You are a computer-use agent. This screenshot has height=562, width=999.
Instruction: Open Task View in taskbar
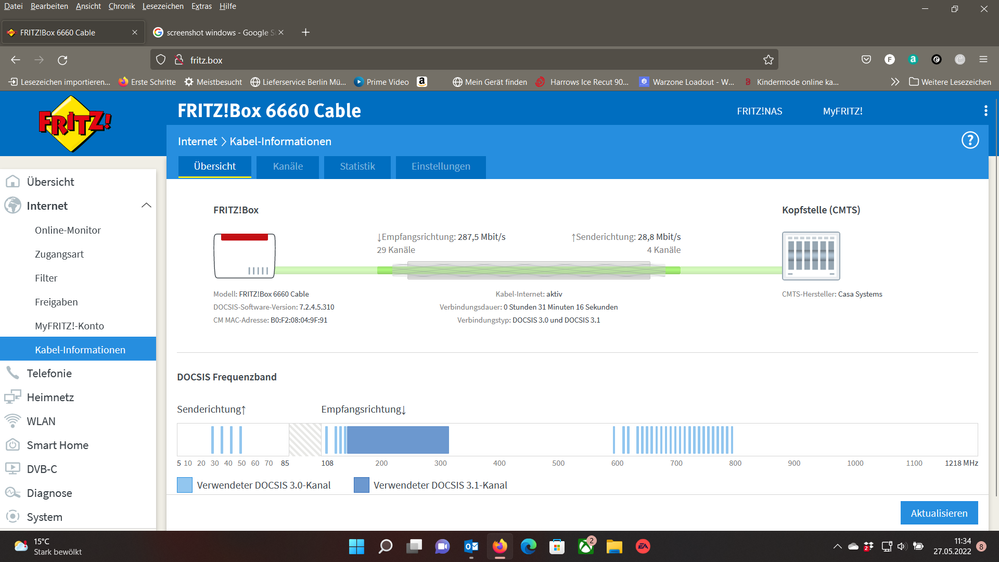pyautogui.click(x=414, y=546)
